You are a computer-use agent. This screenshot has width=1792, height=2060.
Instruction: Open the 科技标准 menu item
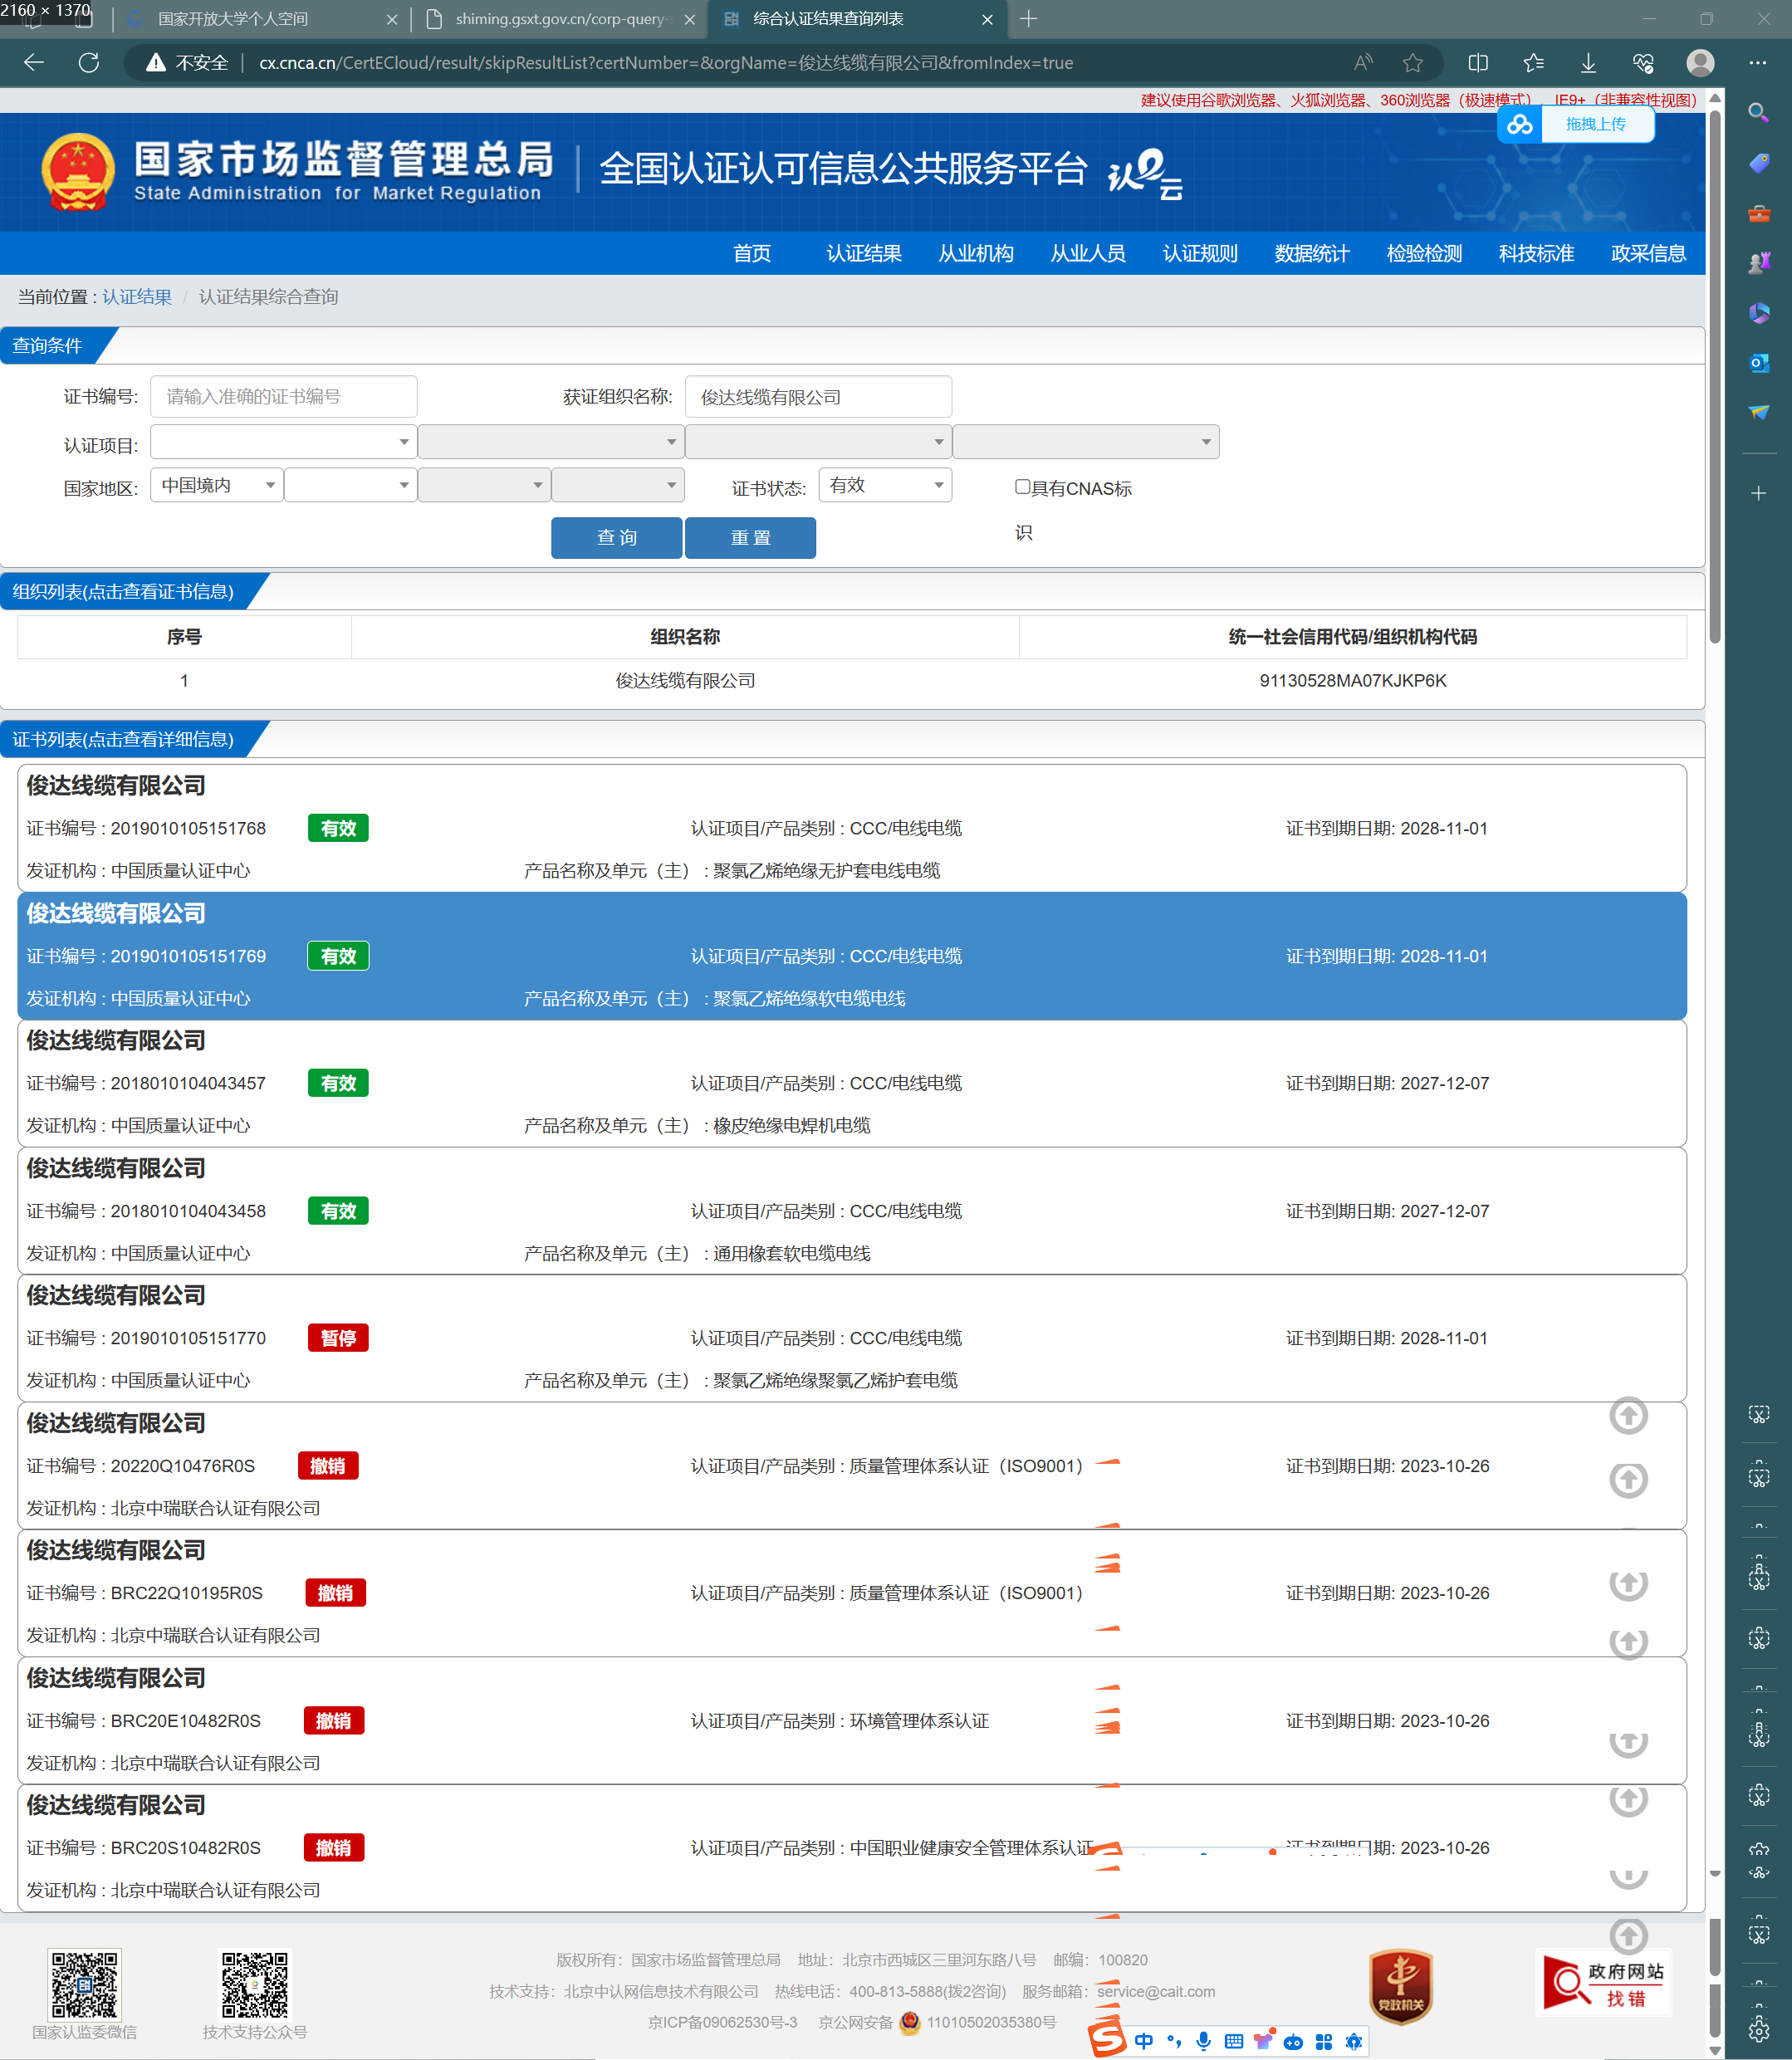(1536, 253)
